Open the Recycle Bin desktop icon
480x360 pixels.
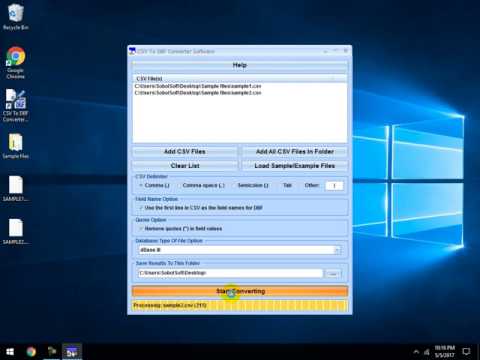15,17
